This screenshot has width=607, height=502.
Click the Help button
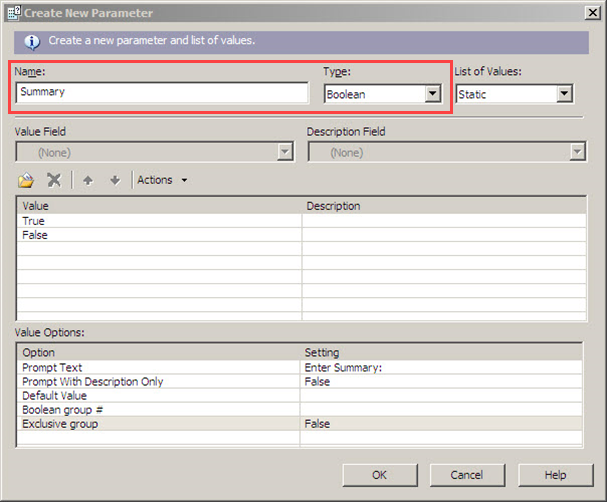556,475
